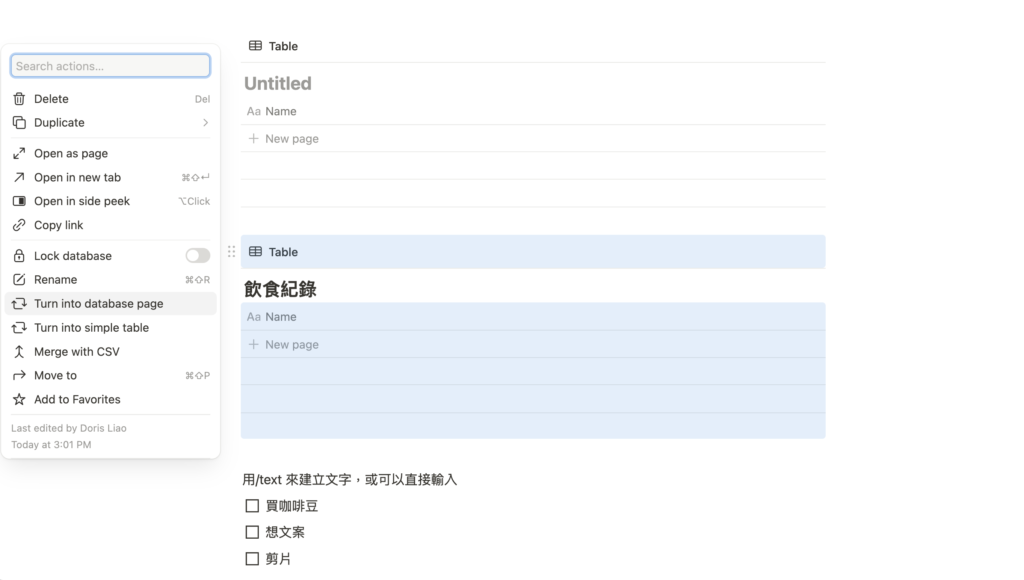Click New page in the Untitled table

(x=291, y=139)
